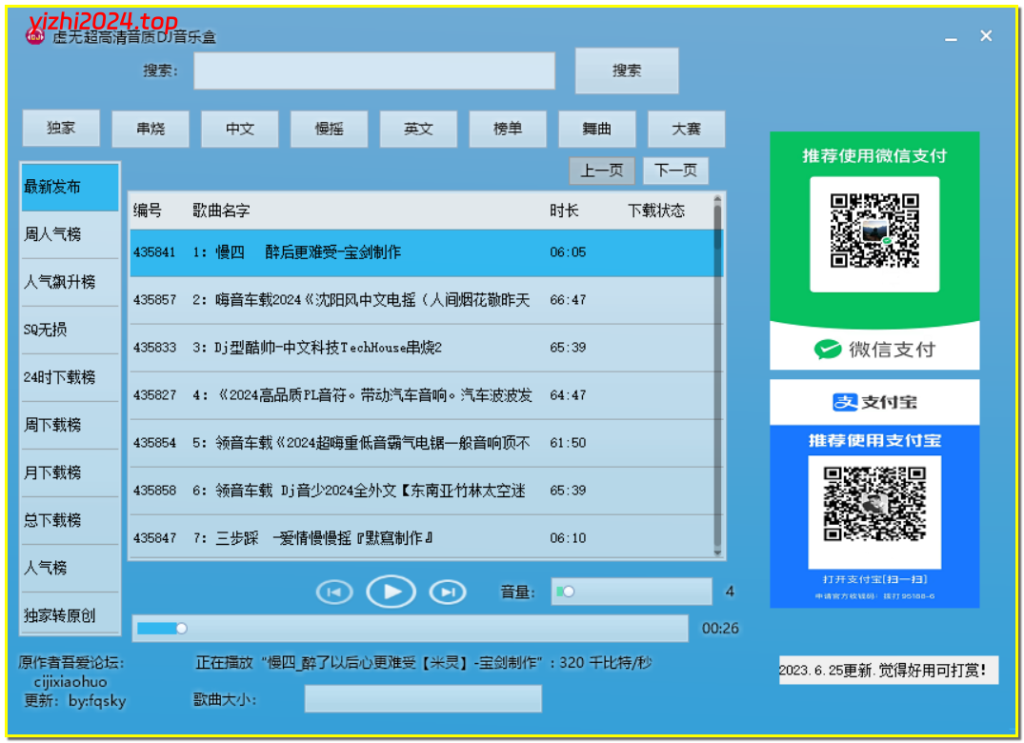Minimize the DJ music box window
The width and height of the screenshot is (1024, 743).
tap(951, 38)
